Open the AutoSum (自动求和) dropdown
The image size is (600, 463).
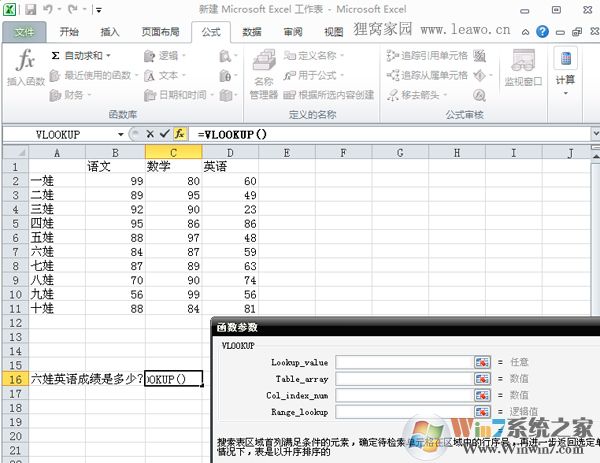(81, 56)
